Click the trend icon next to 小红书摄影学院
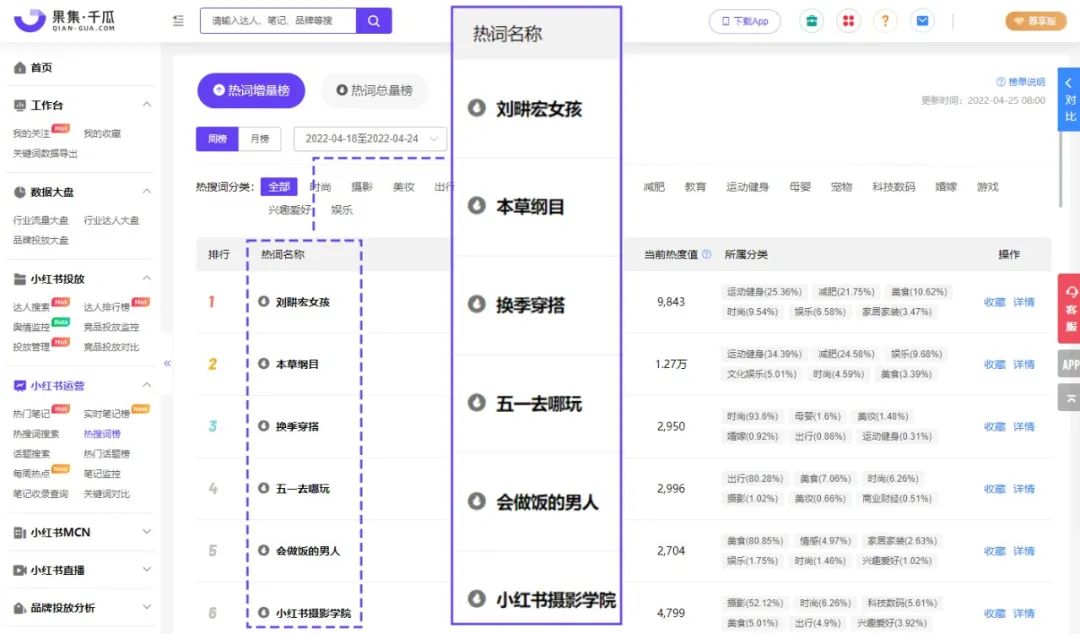1080x634 pixels. click(264, 612)
